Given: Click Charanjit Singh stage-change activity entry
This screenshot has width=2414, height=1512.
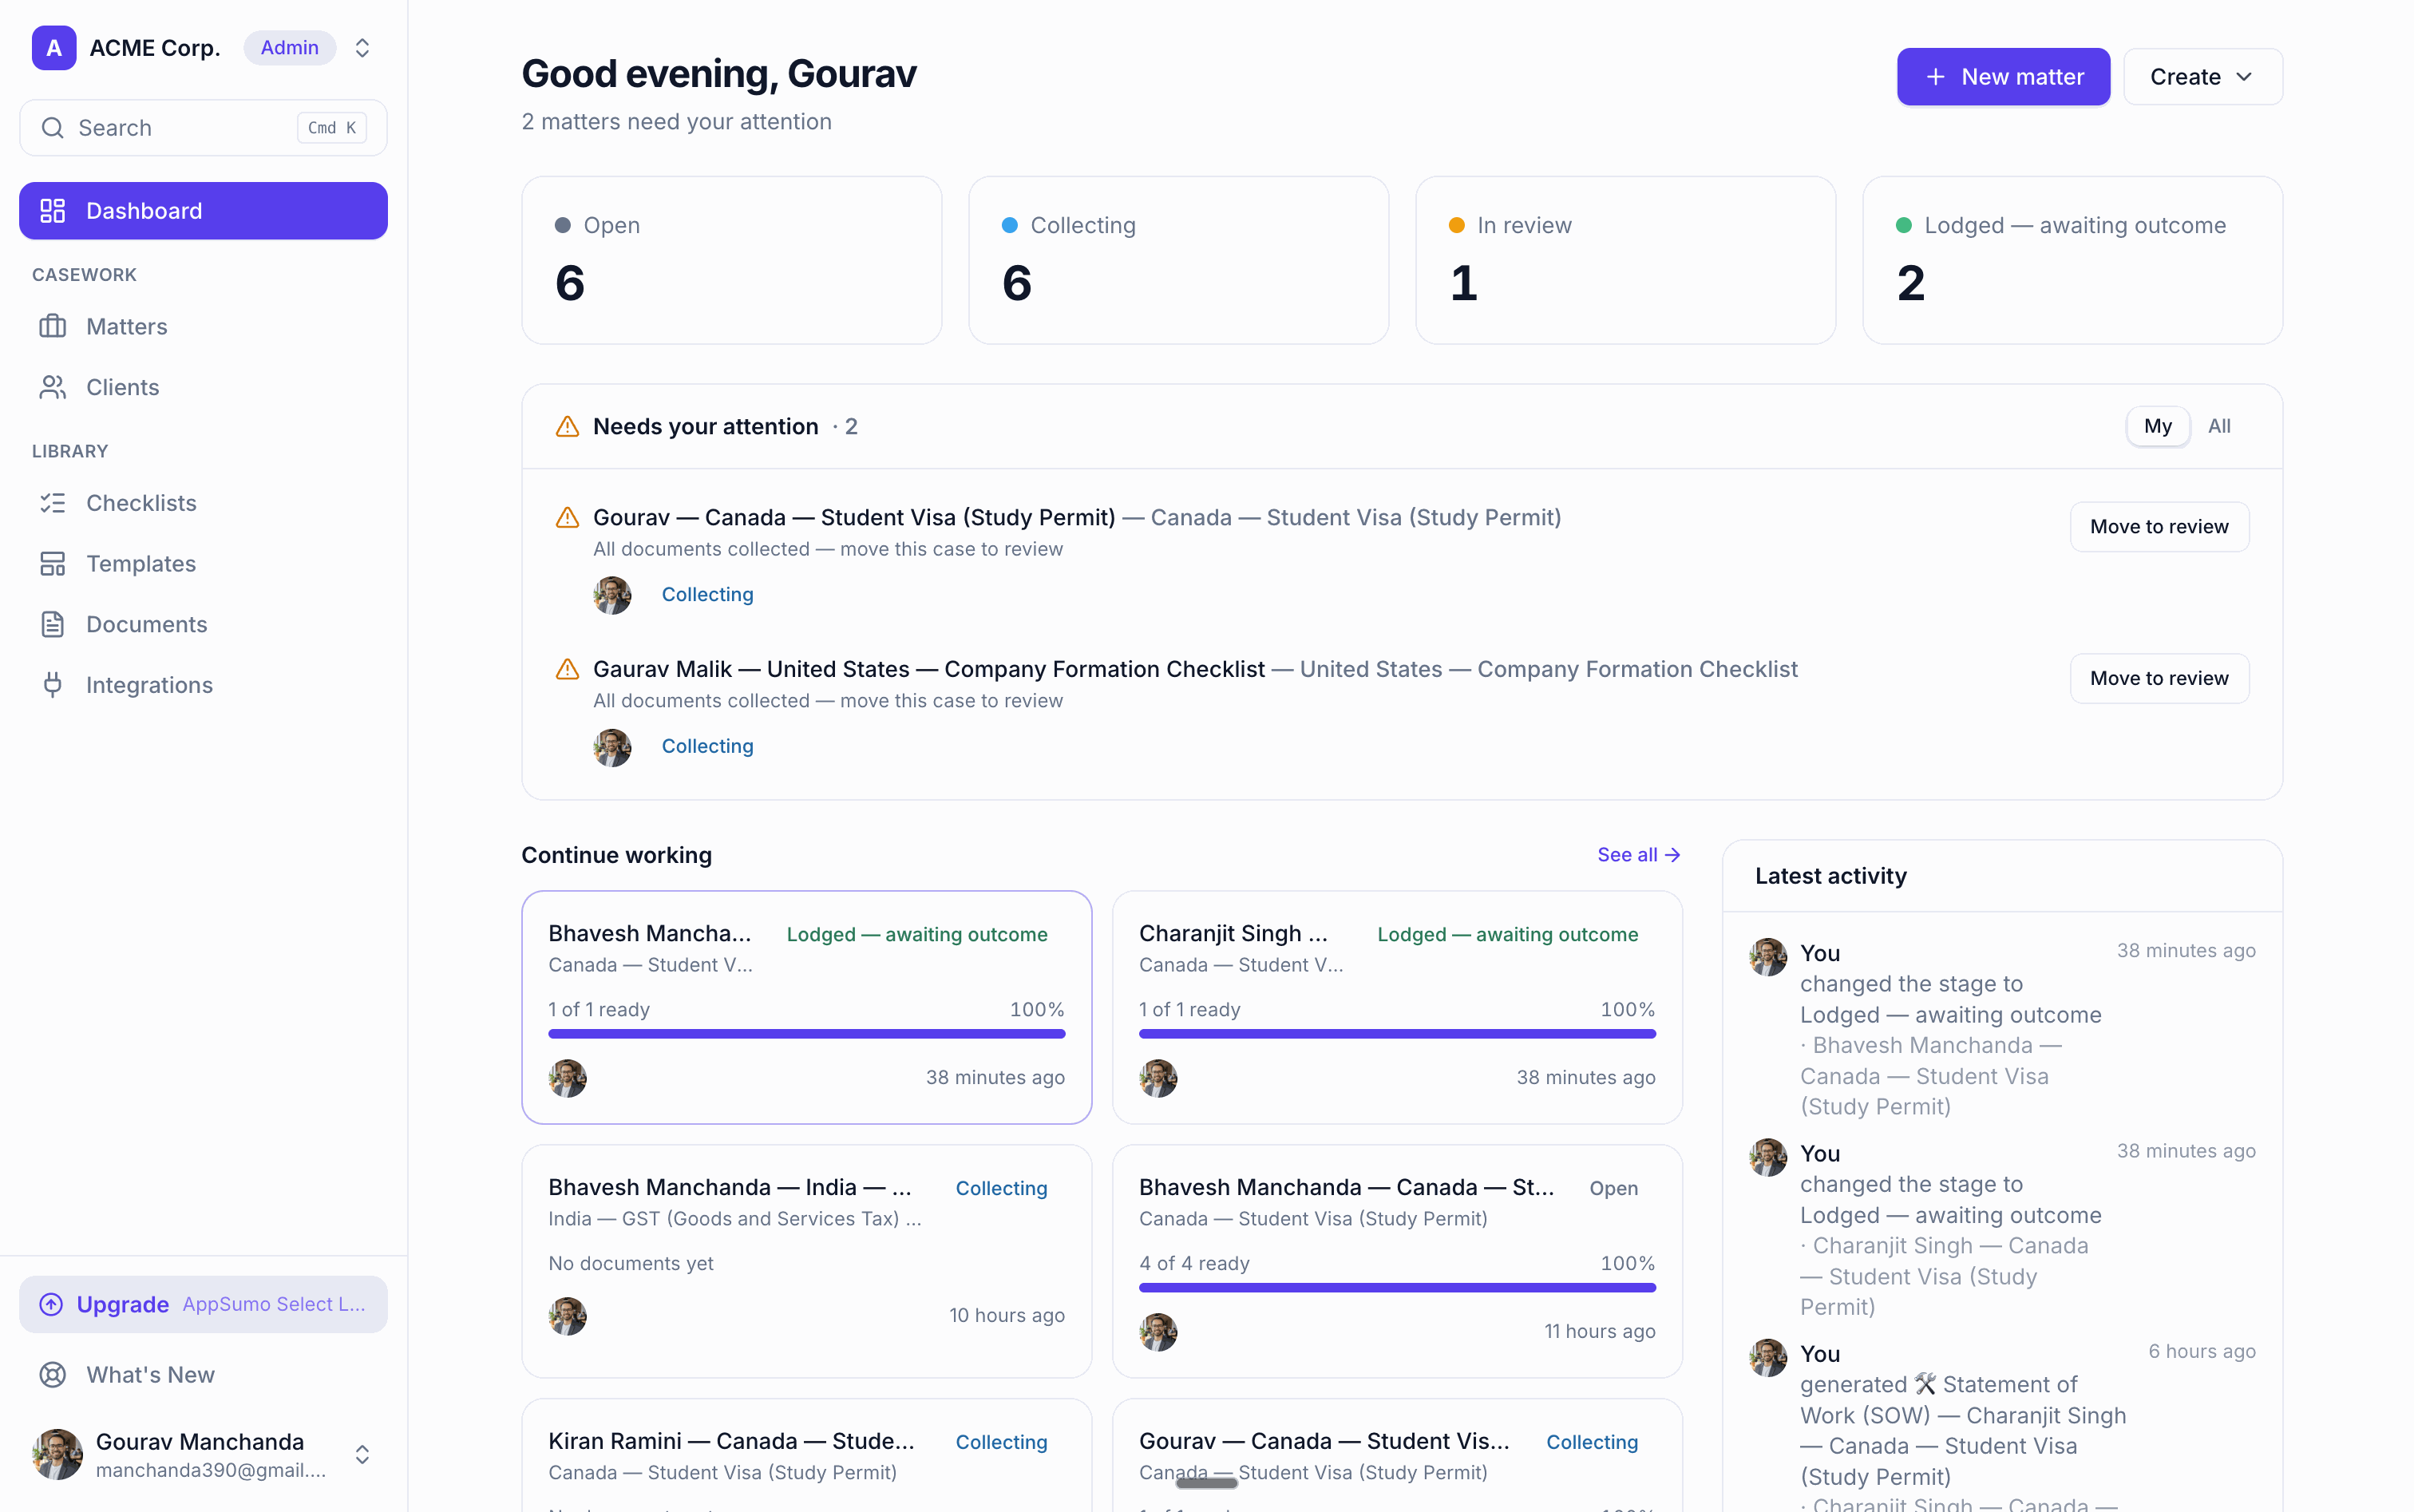Looking at the screenshot, I should coord(2002,1230).
